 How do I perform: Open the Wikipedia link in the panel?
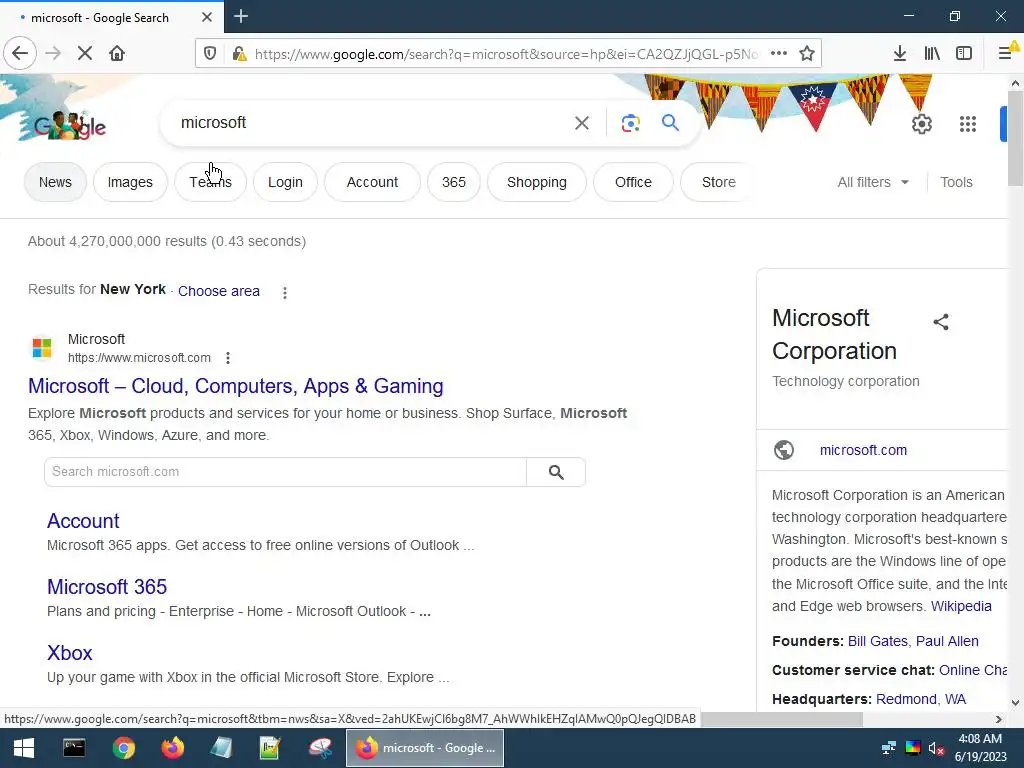click(961, 606)
